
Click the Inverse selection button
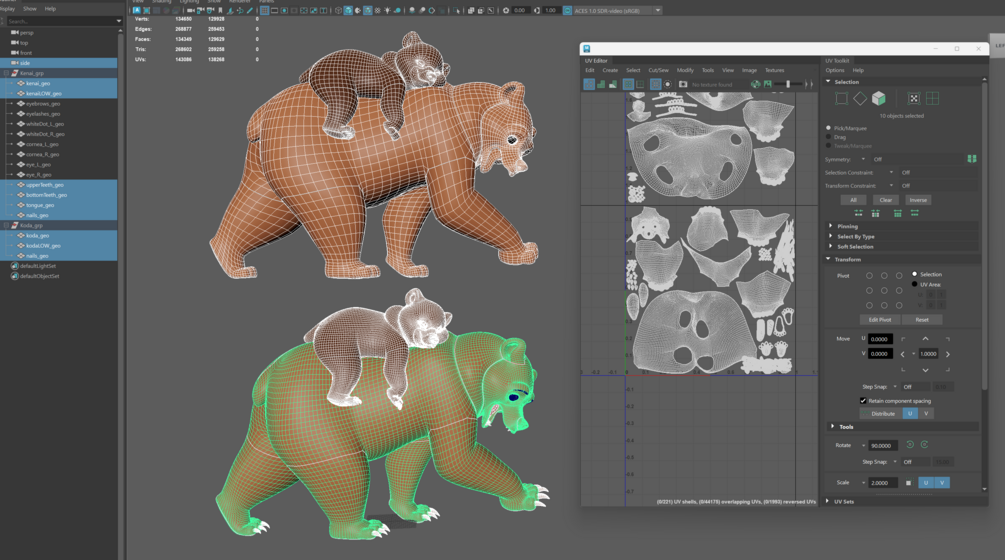(x=918, y=200)
